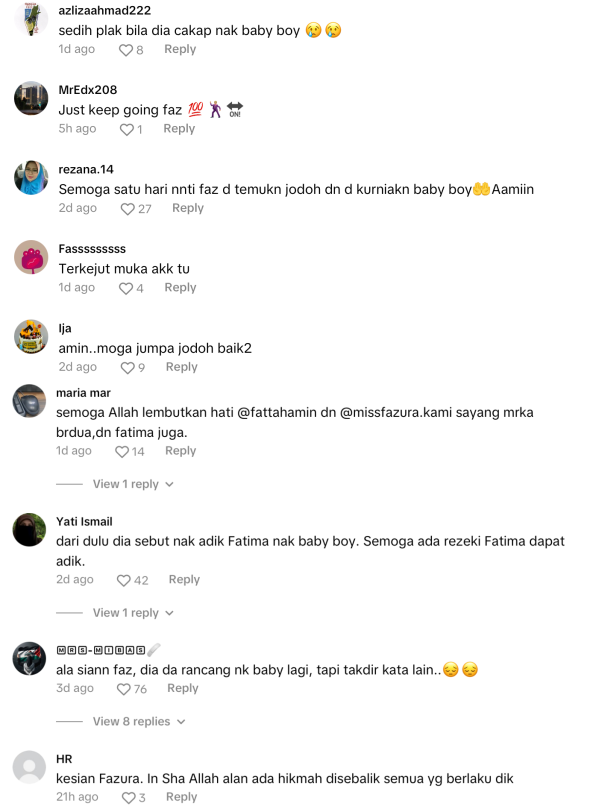Screen dimensions: 590x809
Task: Like maria mar's comment heart
Action: pos(122,452)
